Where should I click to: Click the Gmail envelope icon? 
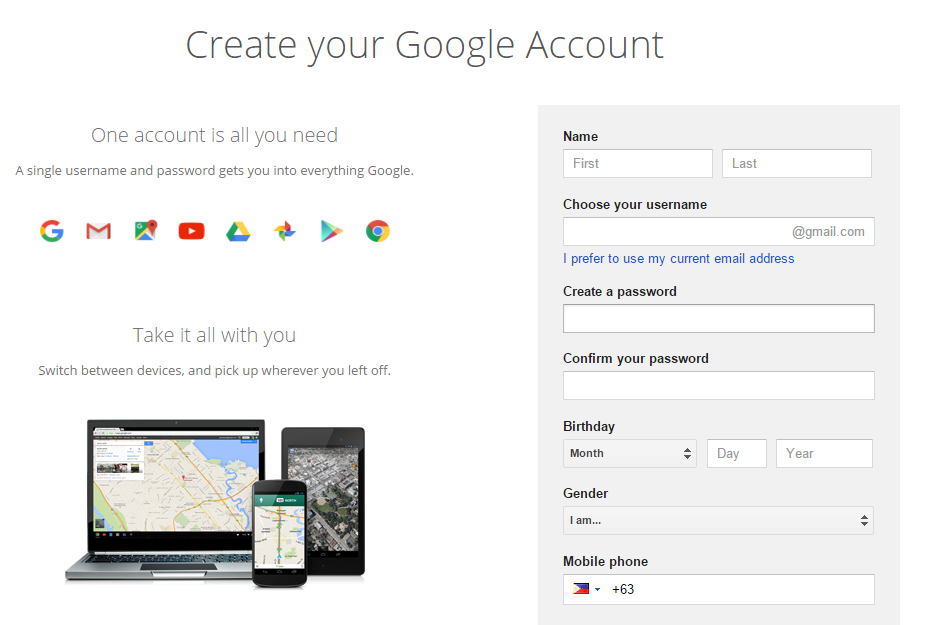[x=99, y=231]
